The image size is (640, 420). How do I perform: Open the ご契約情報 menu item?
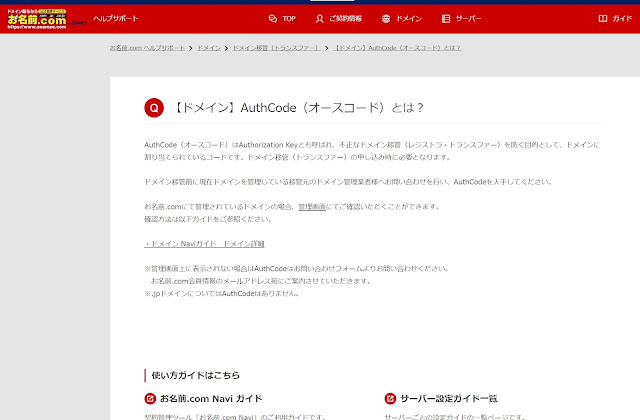345,18
